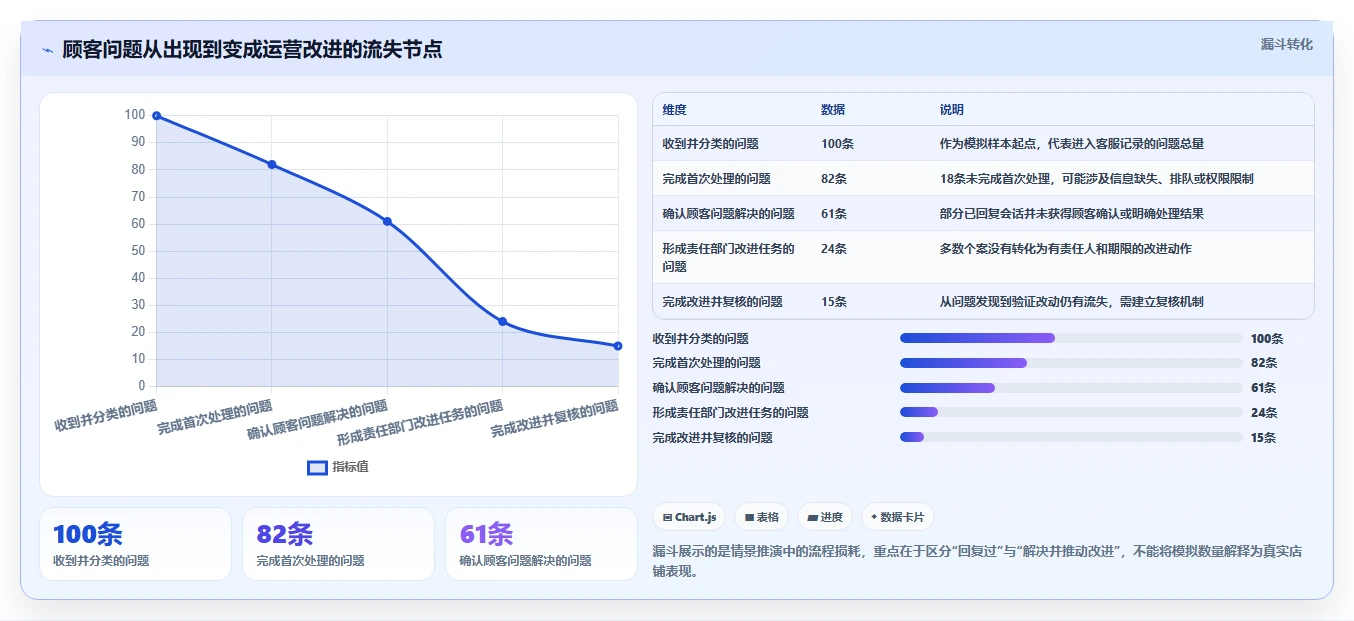Click the 61条 data card
Image resolution: width=1354 pixels, height=621 pixels.
coord(541,544)
